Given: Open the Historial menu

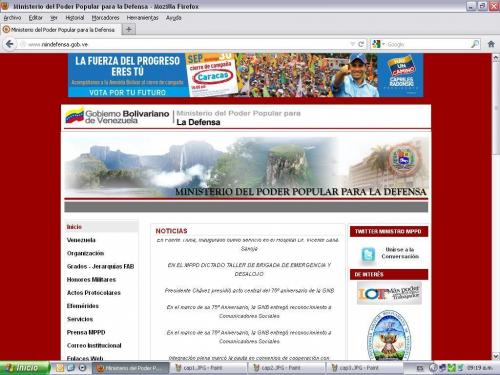Looking at the screenshot, I should [x=75, y=18].
